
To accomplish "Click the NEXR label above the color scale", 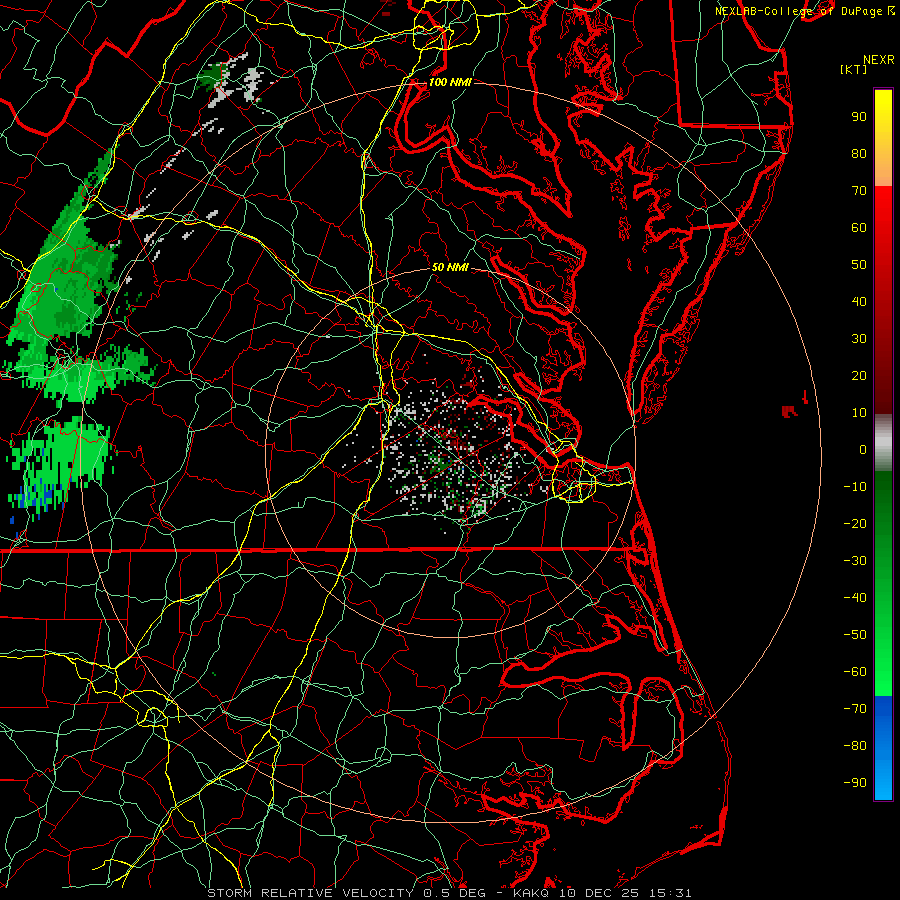I will (879, 60).
